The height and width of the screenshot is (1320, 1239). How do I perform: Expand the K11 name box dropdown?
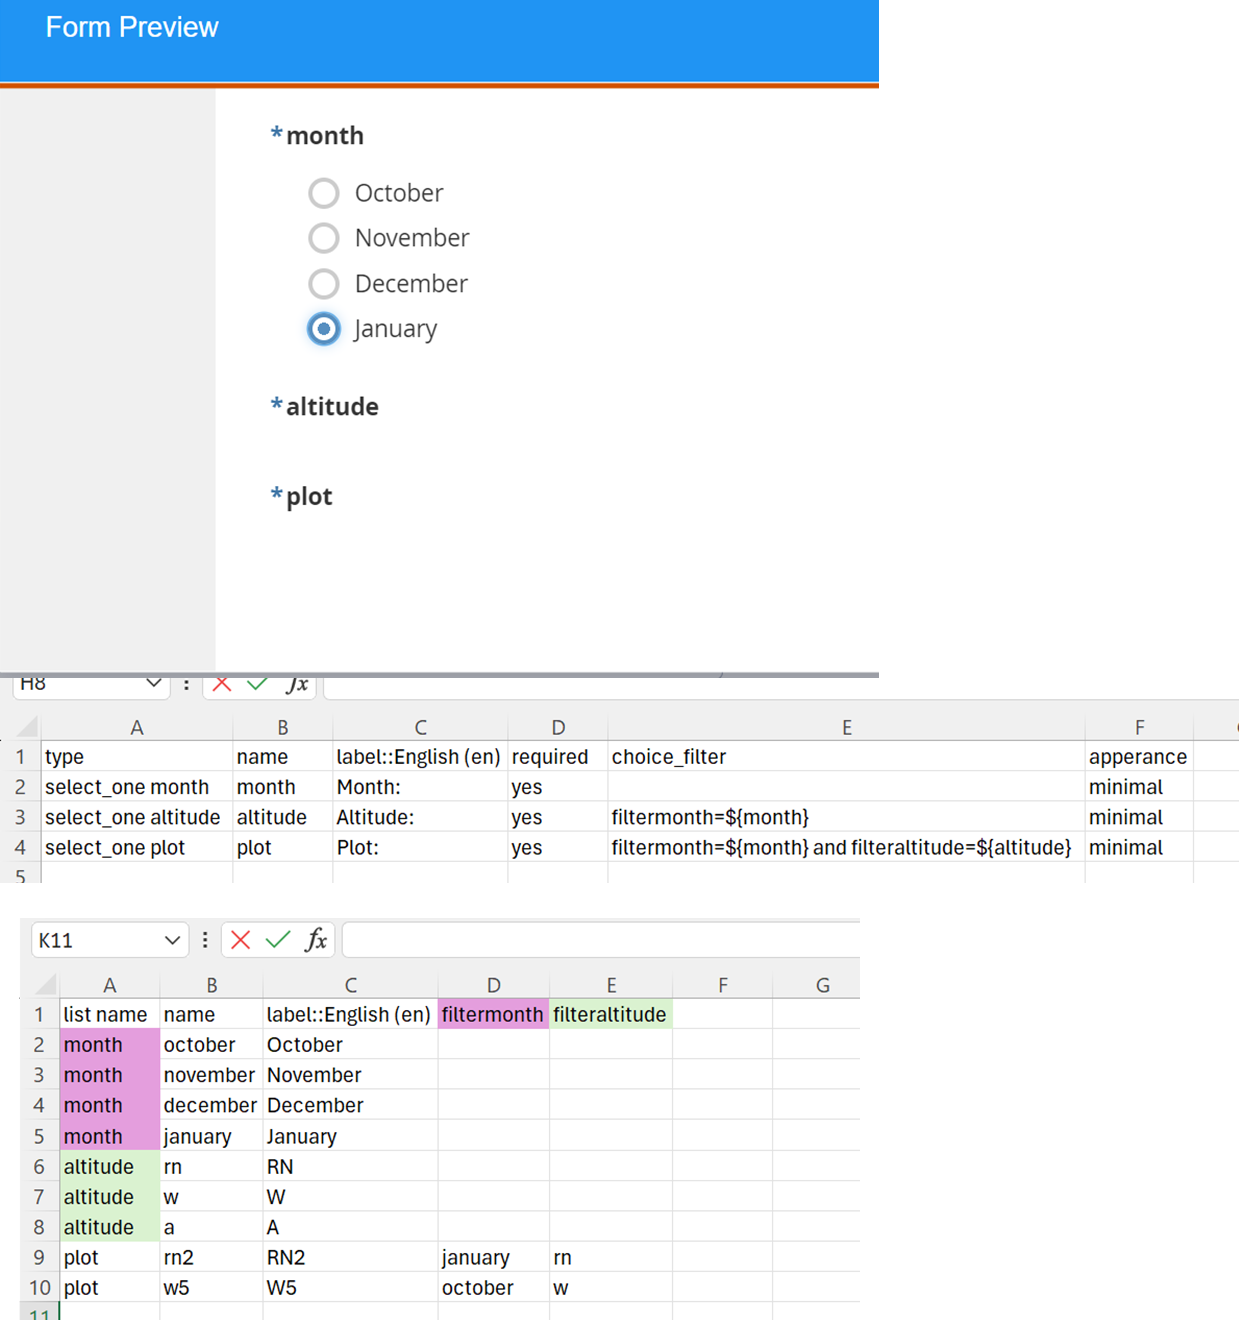coord(172,940)
